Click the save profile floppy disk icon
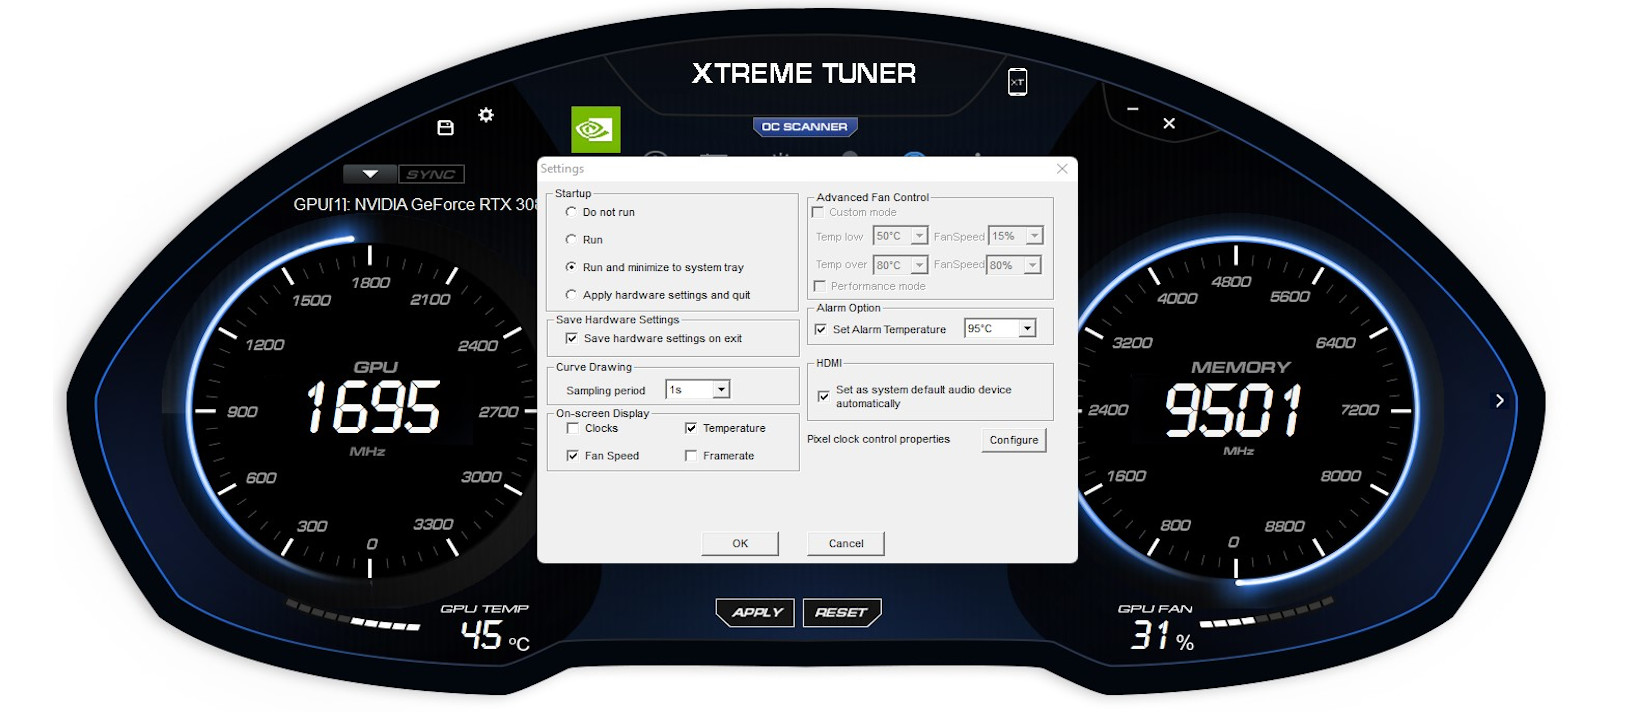The height and width of the screenshot is (712, 1635). coord(446,128)
